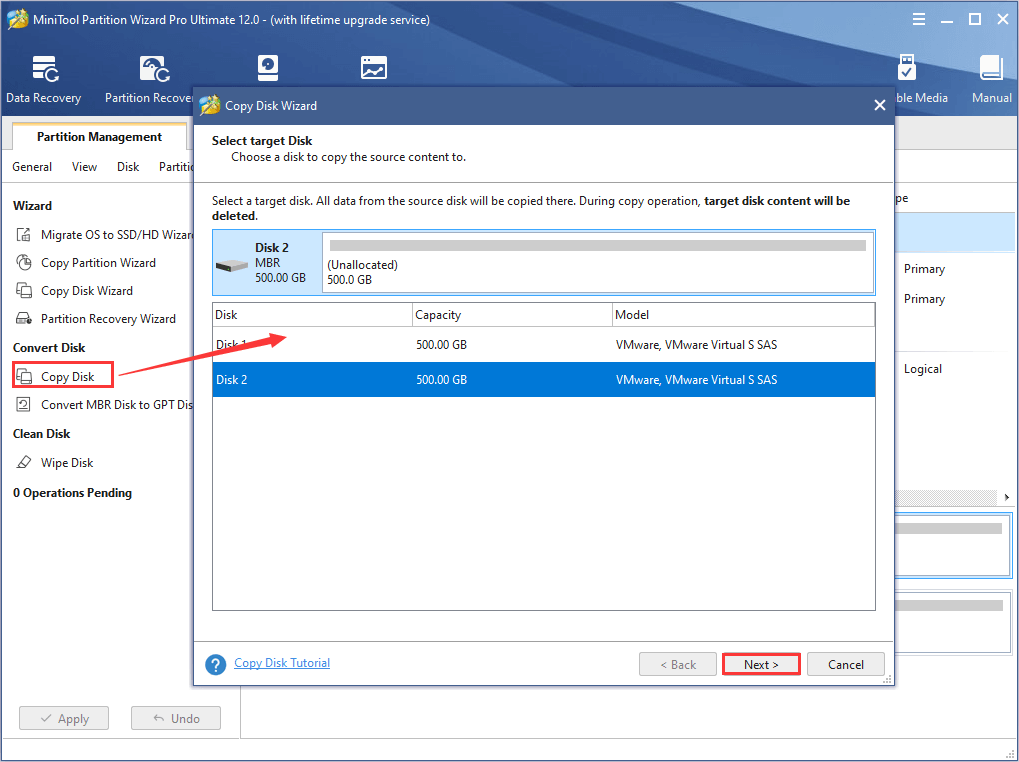Open the Disk Benchmark toolbar icon
This screenshot has width=1019, height=762.
[x=268, y=68]
